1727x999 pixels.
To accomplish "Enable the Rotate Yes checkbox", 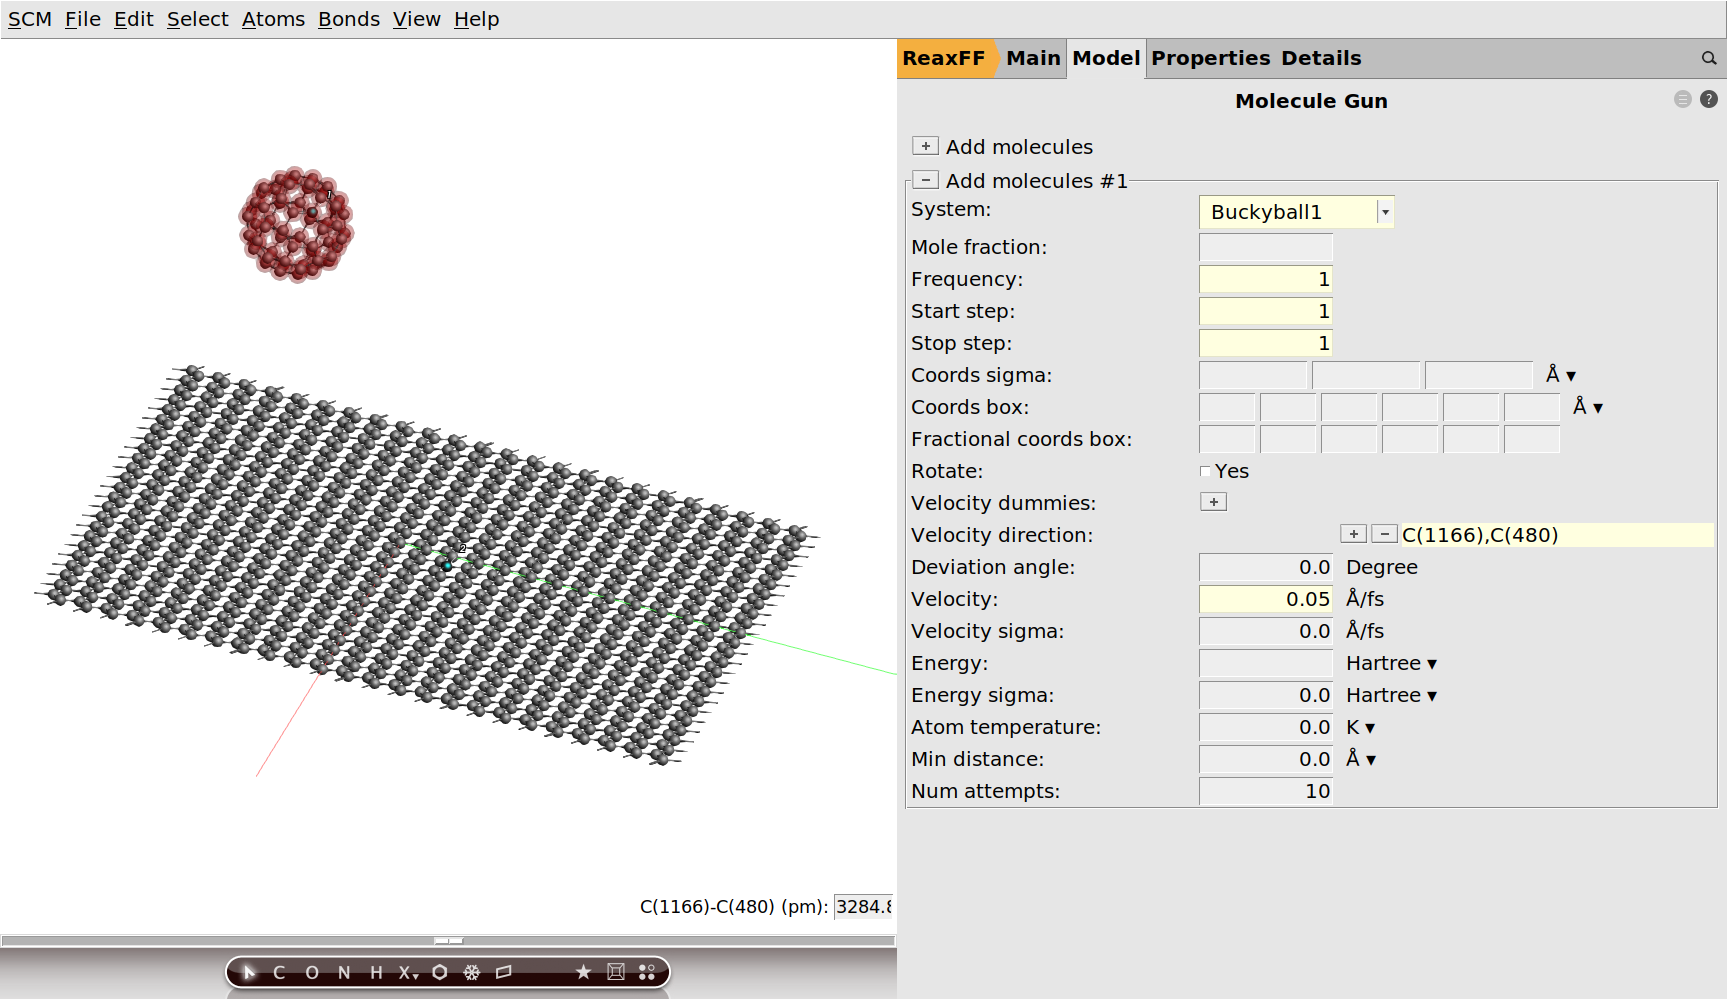I will tap(1205, 471).
